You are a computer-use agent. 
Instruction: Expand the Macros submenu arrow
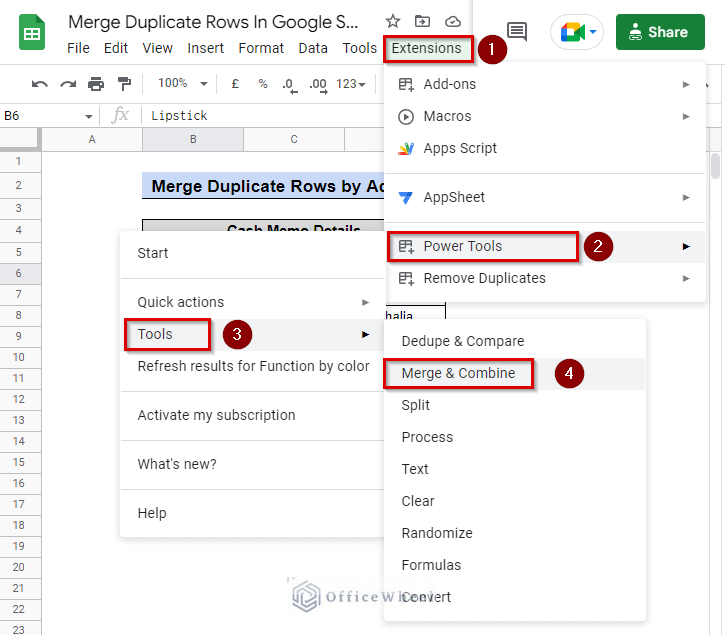[x=686, y=117]
